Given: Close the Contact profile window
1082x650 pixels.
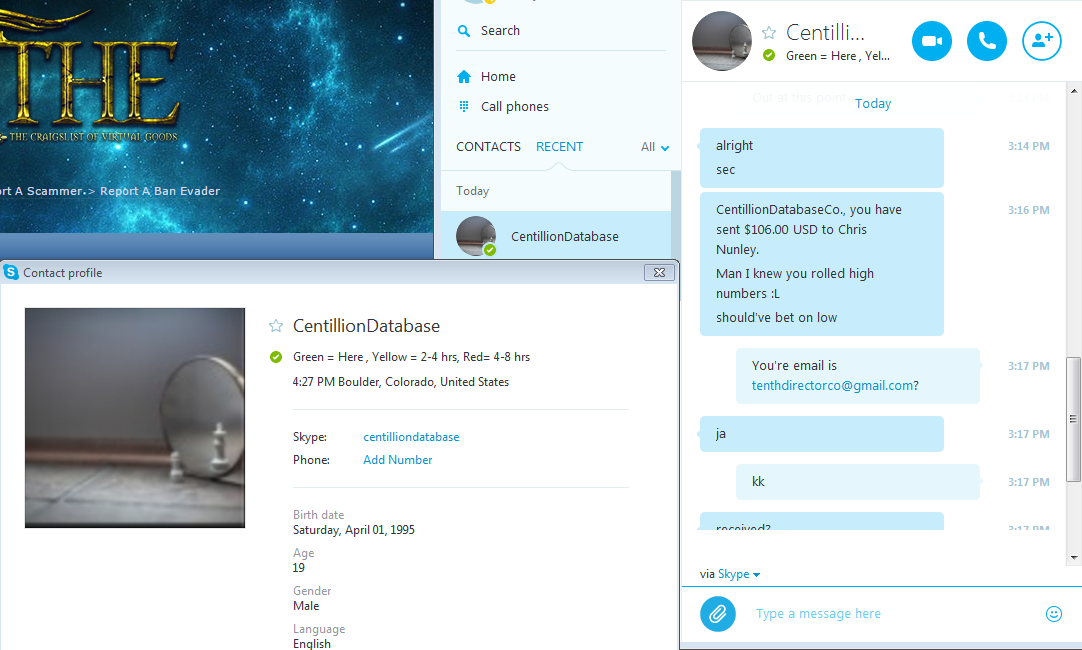Looking at the screenshot, I should click(x=659, y=273).
